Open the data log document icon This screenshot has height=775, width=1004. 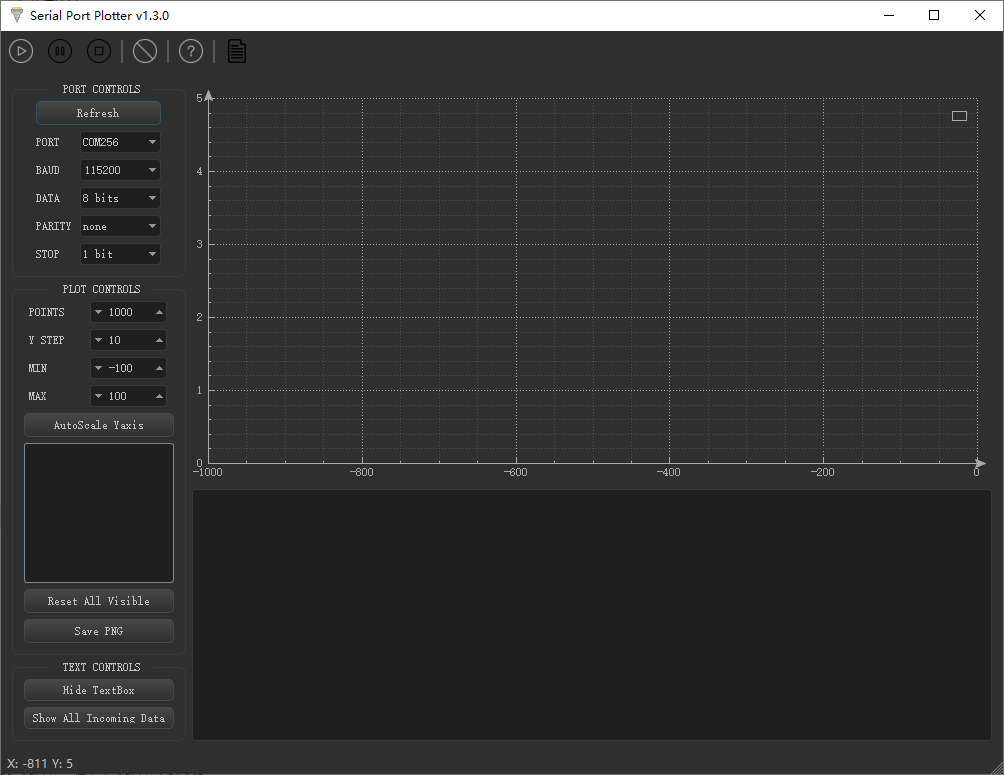(236, 50)
